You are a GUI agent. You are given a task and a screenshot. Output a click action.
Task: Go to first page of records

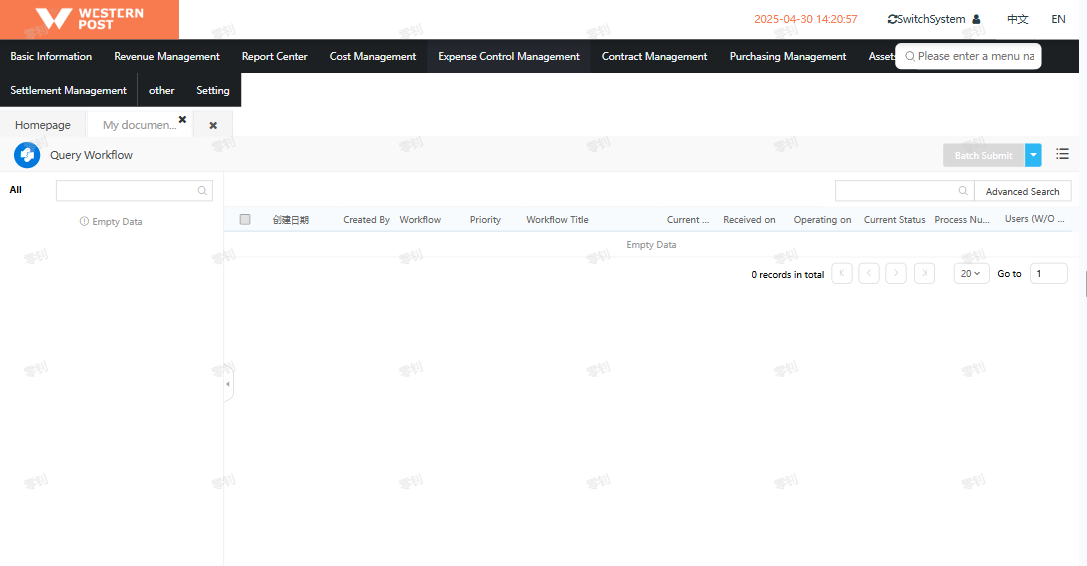(842, 273)
